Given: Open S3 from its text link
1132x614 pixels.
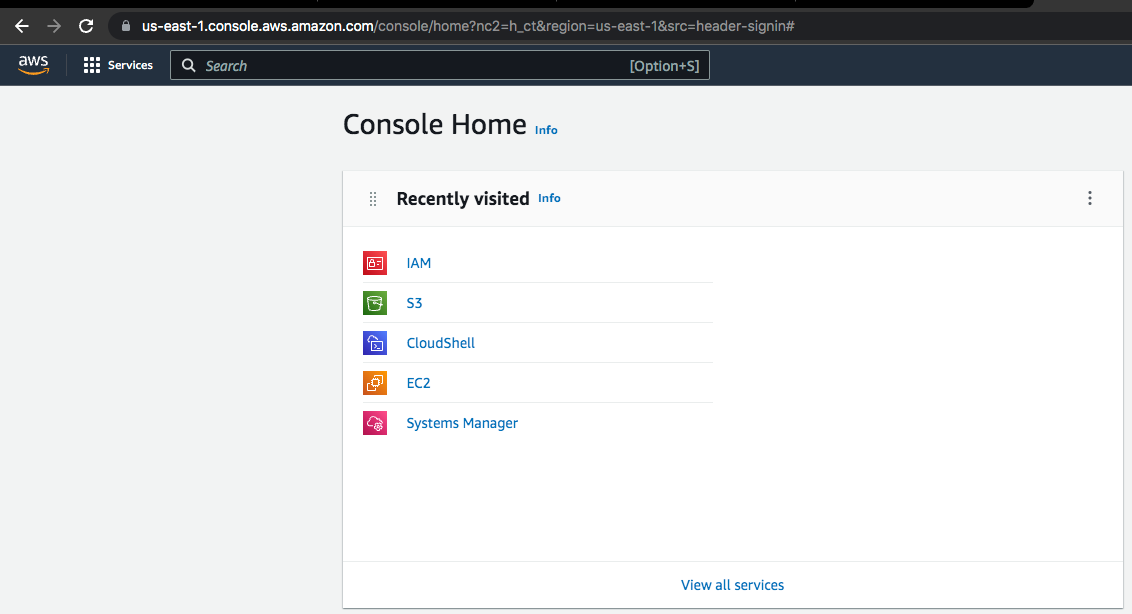Looking at the screenshot, I should click(413, 302).
